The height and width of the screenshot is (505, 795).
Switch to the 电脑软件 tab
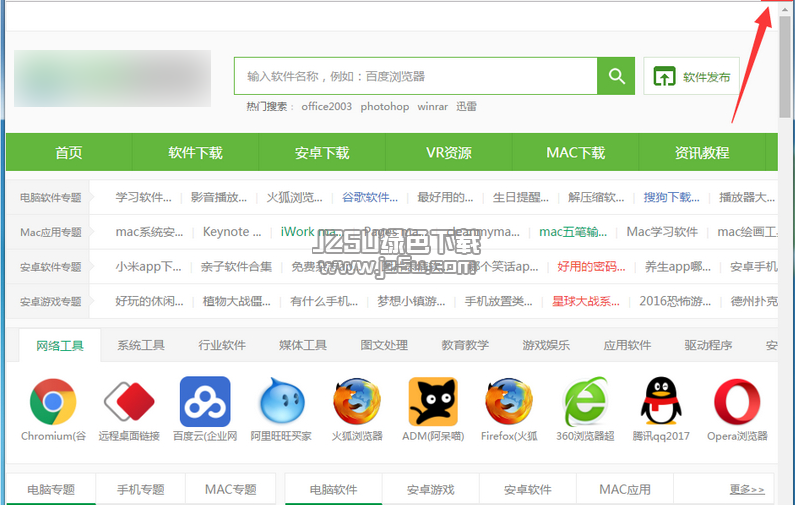pyautogui.click(x=334, y=489)
